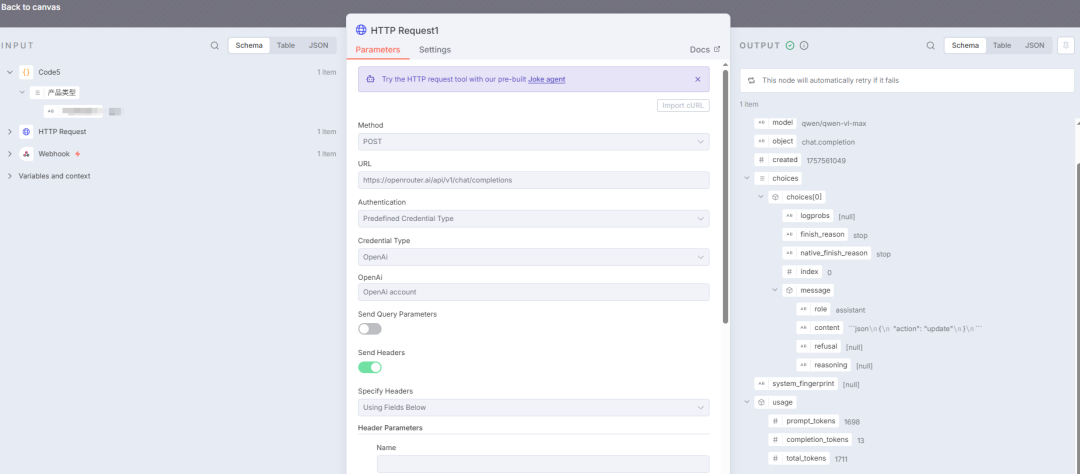Expand Variables and context

point(10,176)
